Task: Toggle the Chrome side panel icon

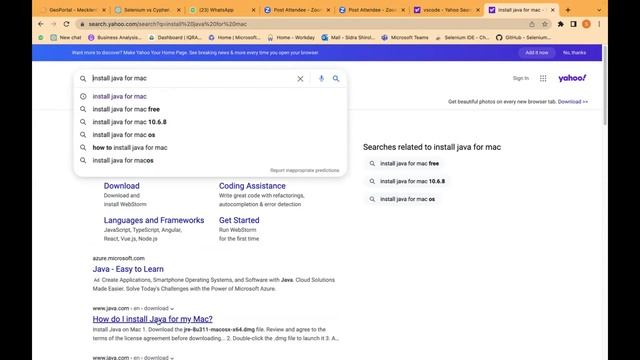Action: coord(573,24)
